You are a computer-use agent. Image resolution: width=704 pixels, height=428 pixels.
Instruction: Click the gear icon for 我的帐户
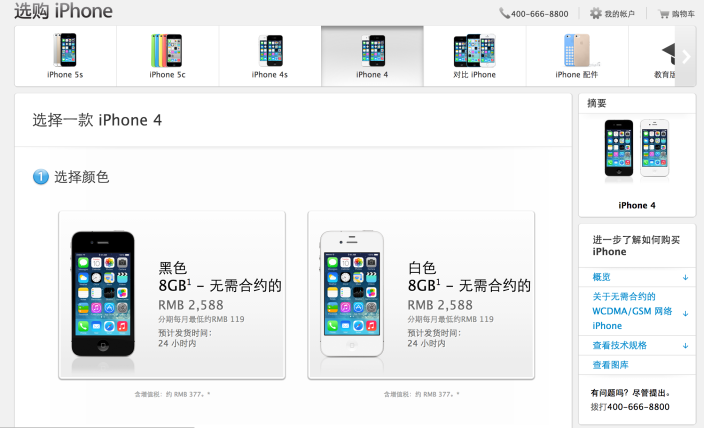click(x=595, y=13)
